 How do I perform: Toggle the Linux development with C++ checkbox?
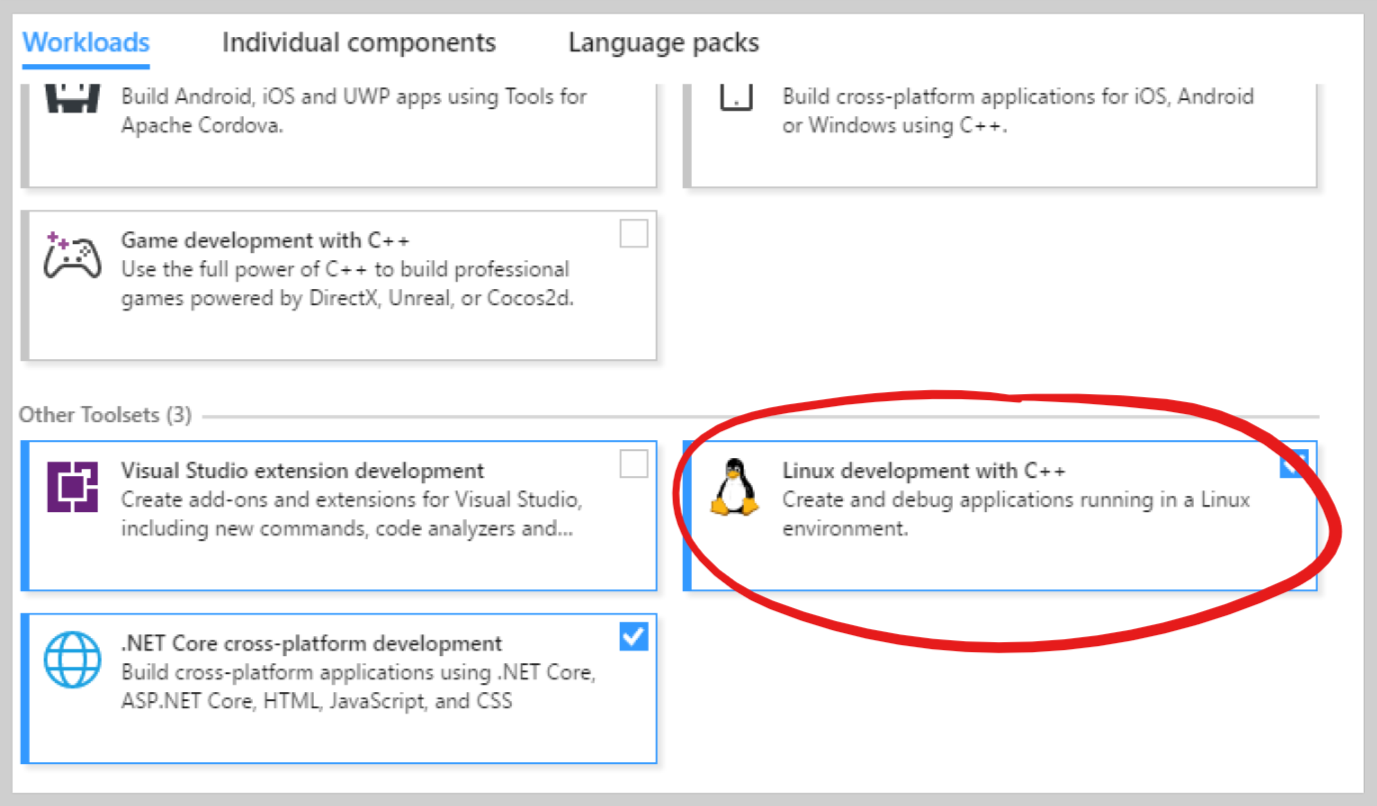[1293, 463]
